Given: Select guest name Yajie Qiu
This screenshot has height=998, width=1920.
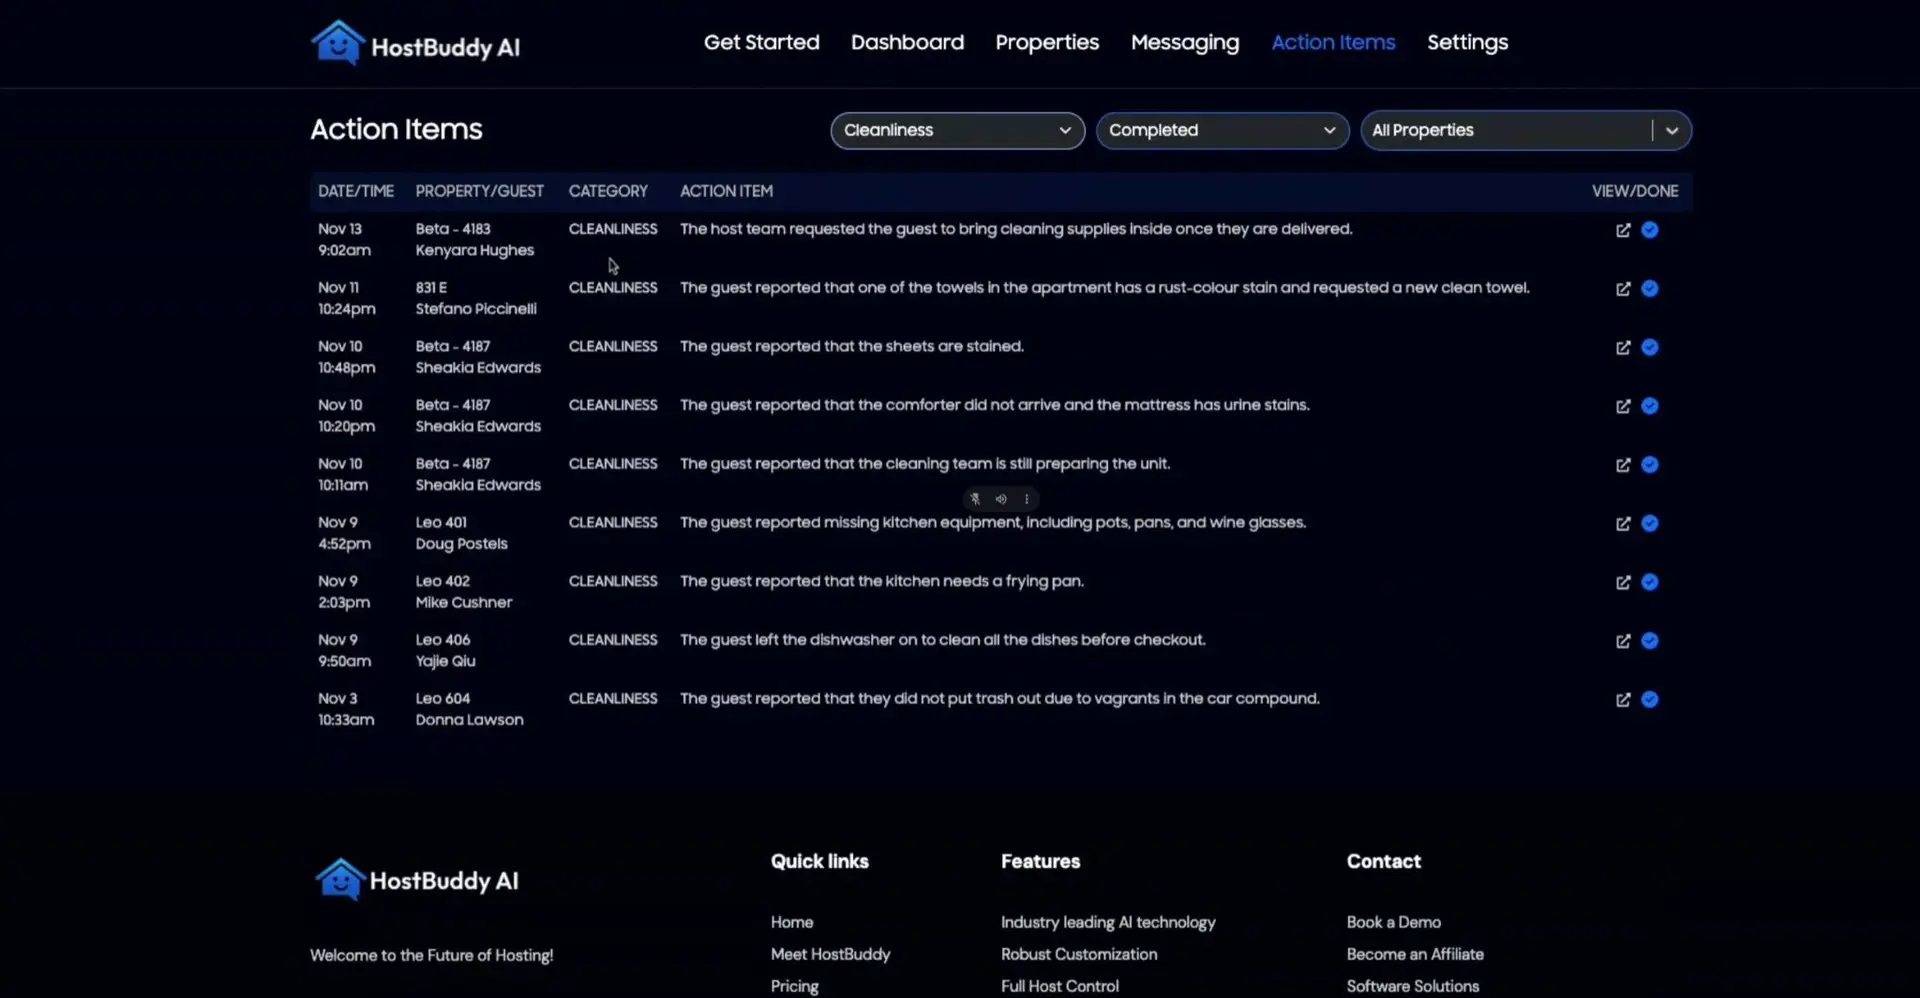Looking at the screenshot, I should click(x=445, y=661).
